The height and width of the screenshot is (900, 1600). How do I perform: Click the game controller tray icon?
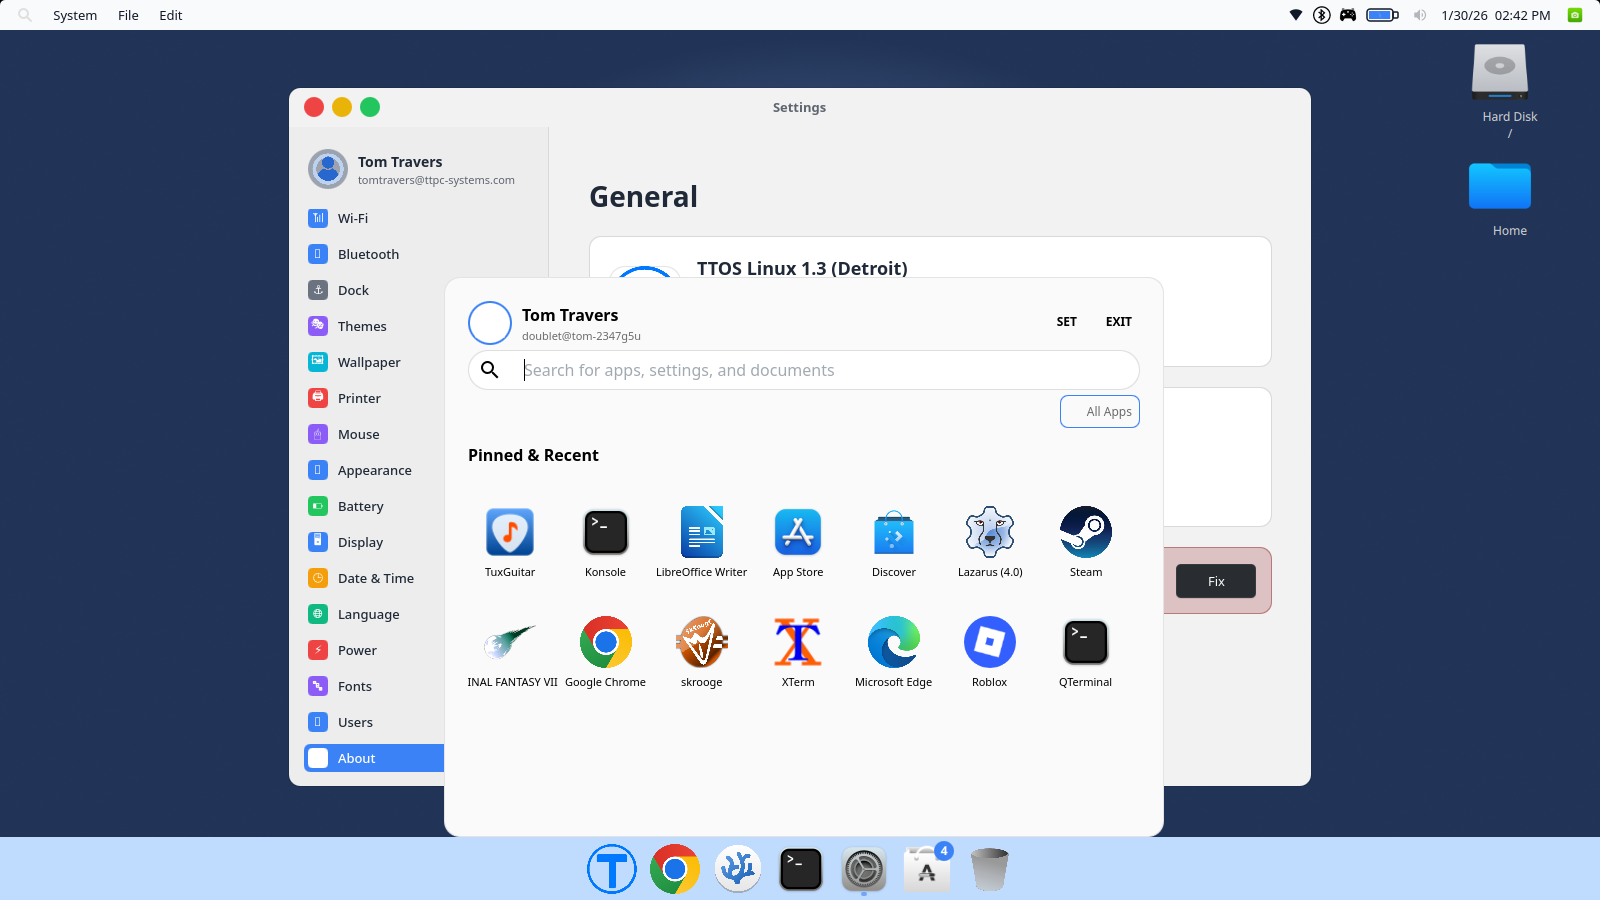pyautogui.click(x=1348, y=15)
